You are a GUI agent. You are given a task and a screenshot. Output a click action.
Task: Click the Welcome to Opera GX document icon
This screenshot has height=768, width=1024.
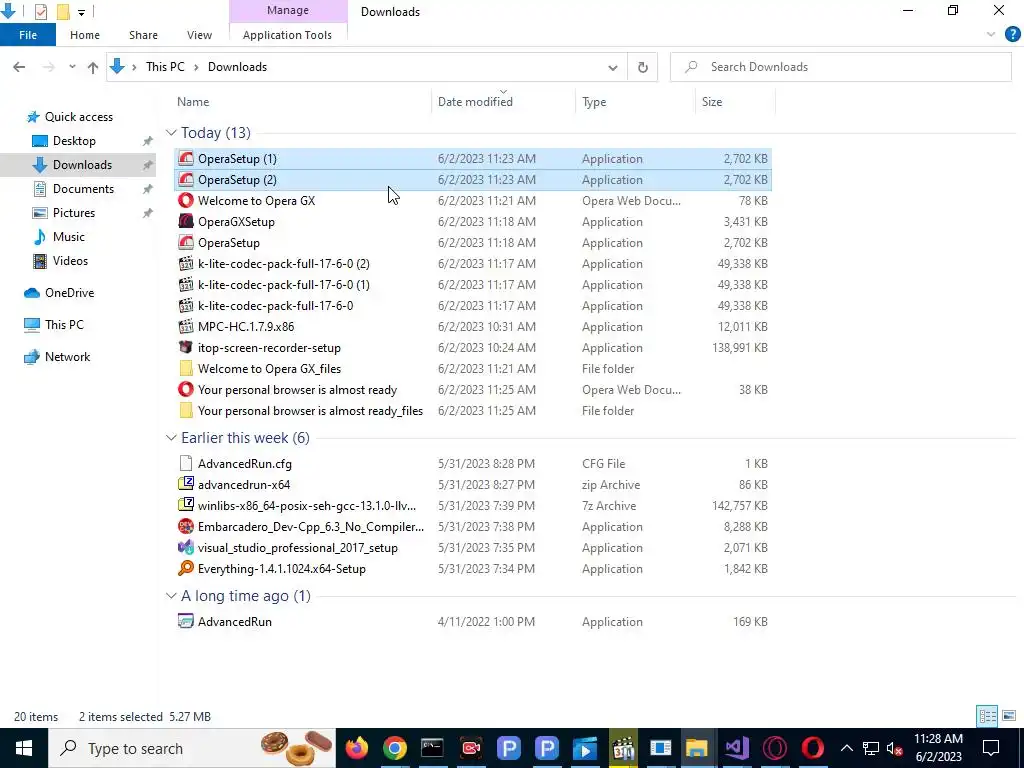[186, 200]
